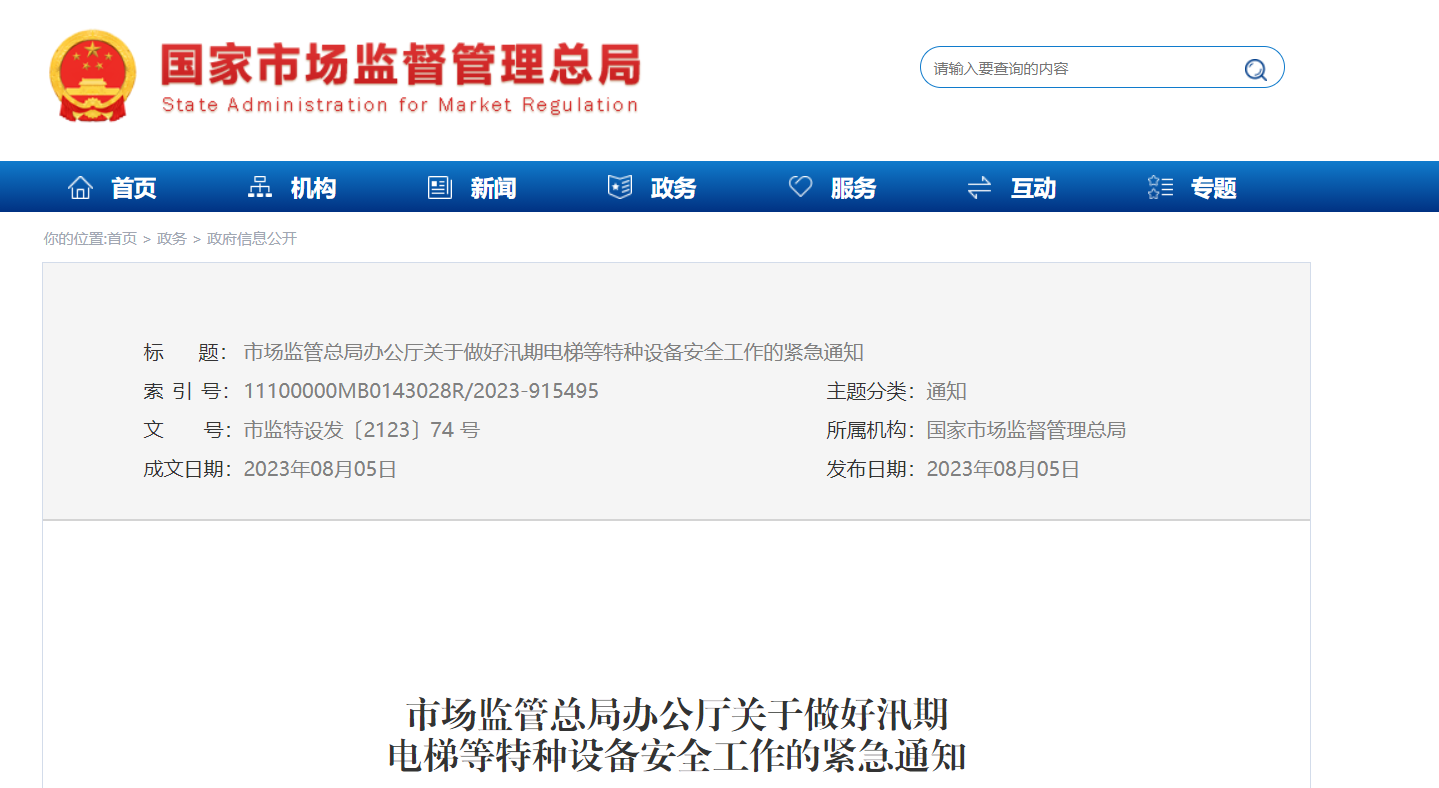This screenshot has width=1439, height=788.
Task: Click the 主题分类 label
Action: pyautogui.click(x=870, y=391)
